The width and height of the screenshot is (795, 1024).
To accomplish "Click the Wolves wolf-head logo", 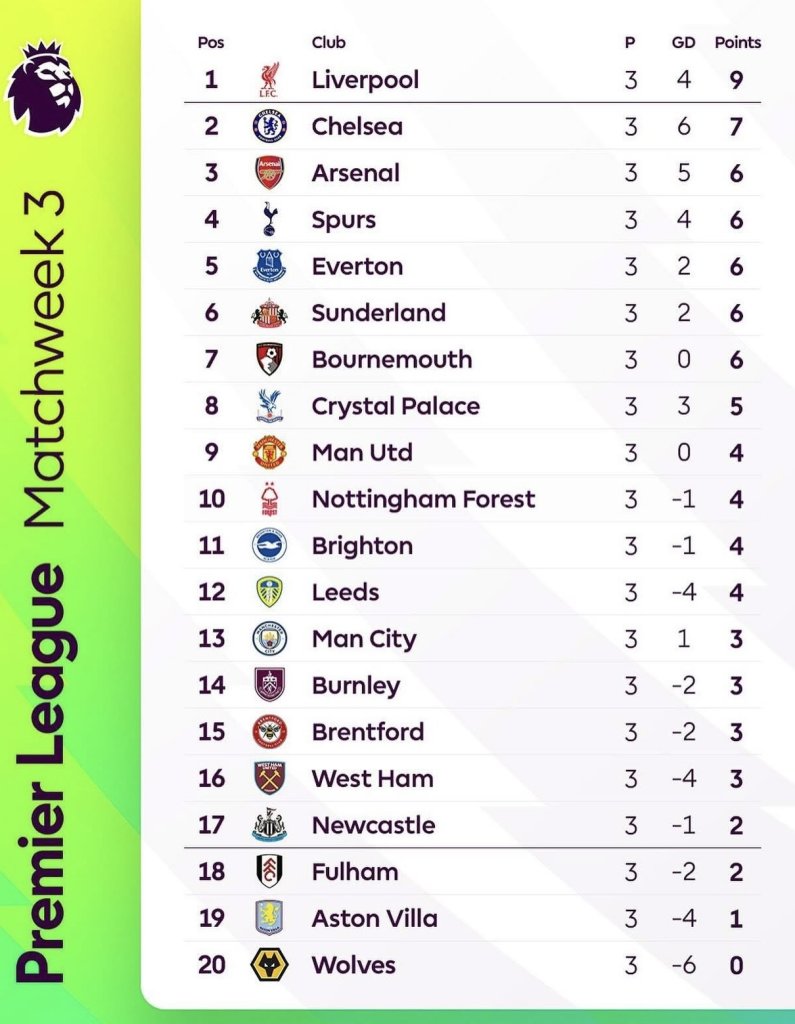I will point(269,965).
